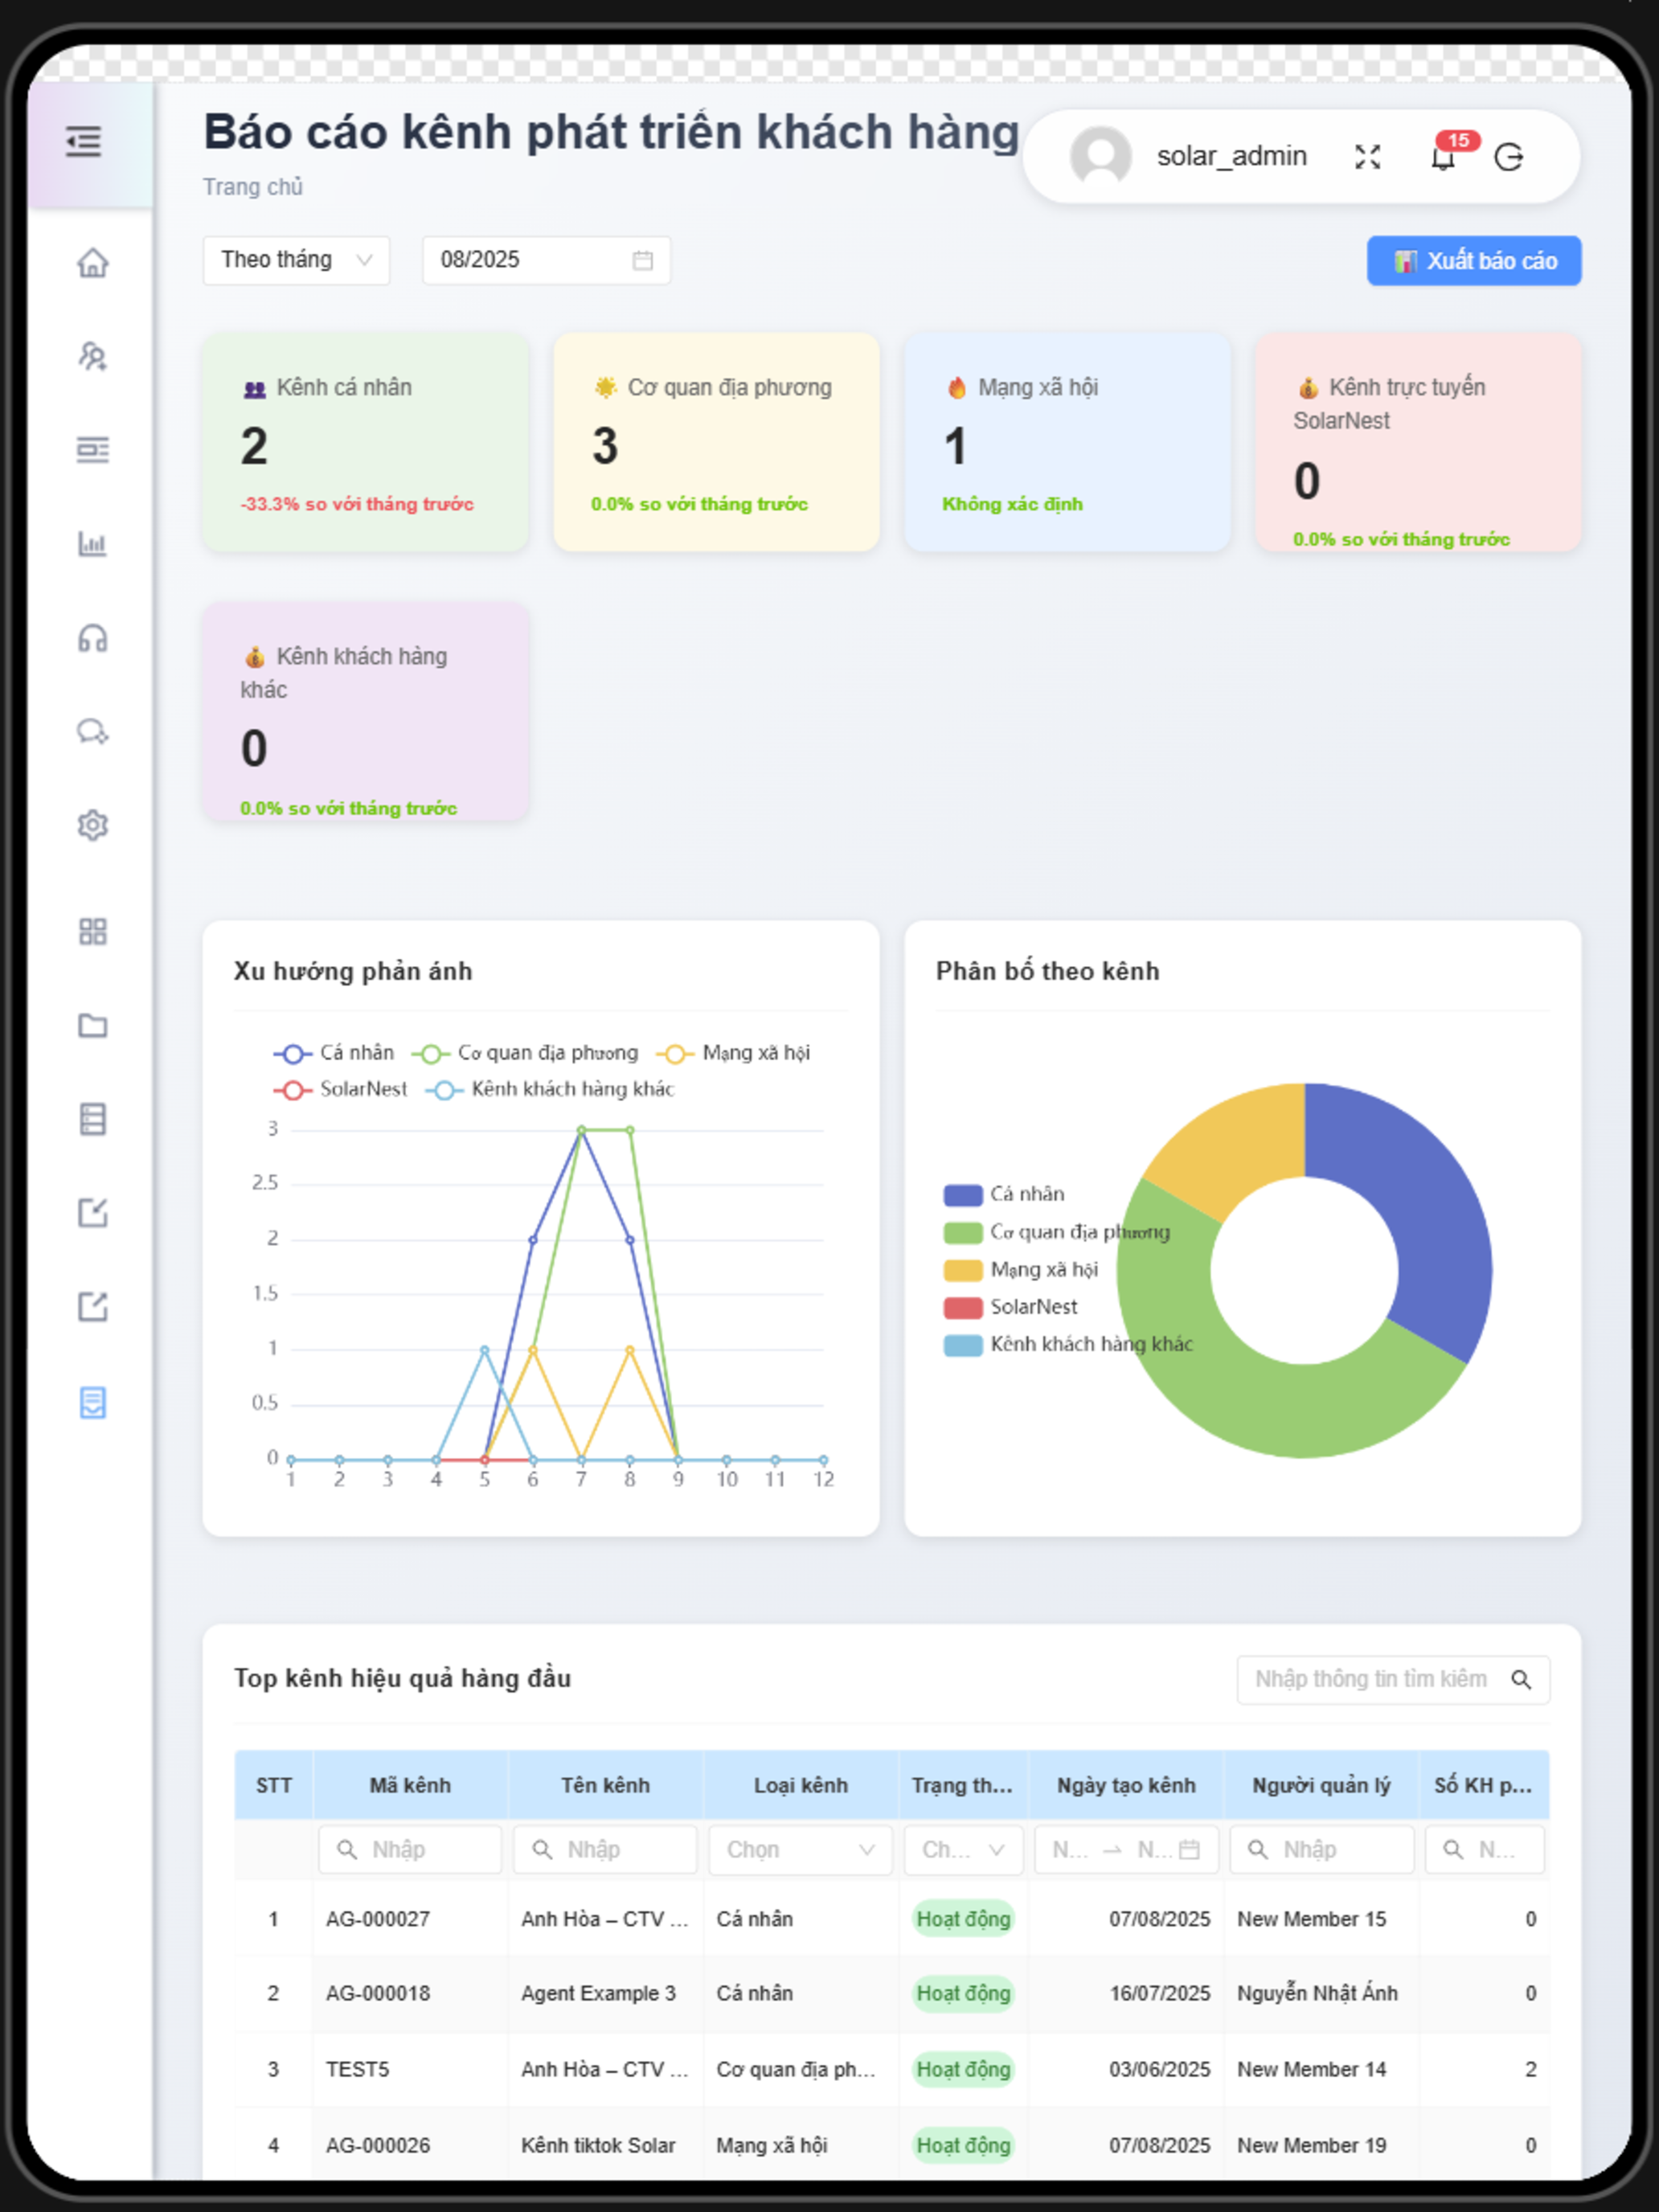This screenshot has height=2212, width=1659.
Task: Click the solar_admin username in the header
Action: (1231, 156)
